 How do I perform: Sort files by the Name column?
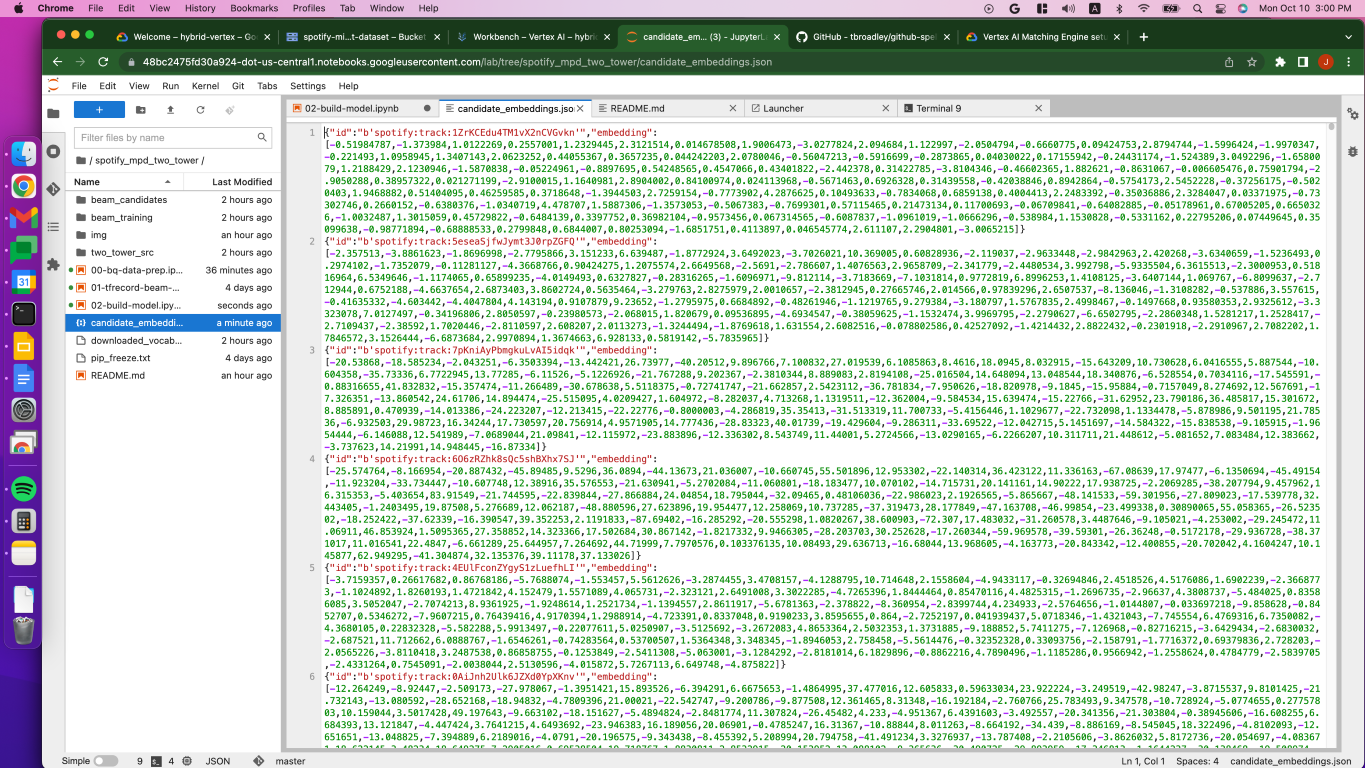coord(87,182)
